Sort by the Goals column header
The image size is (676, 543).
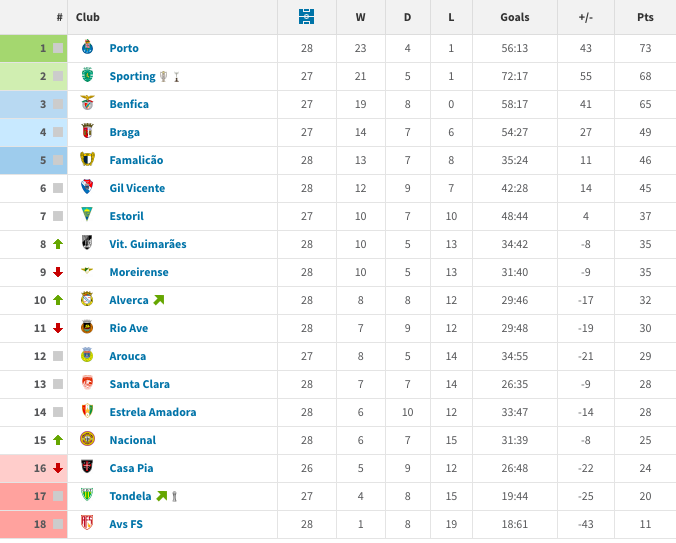tap(515, 17)
